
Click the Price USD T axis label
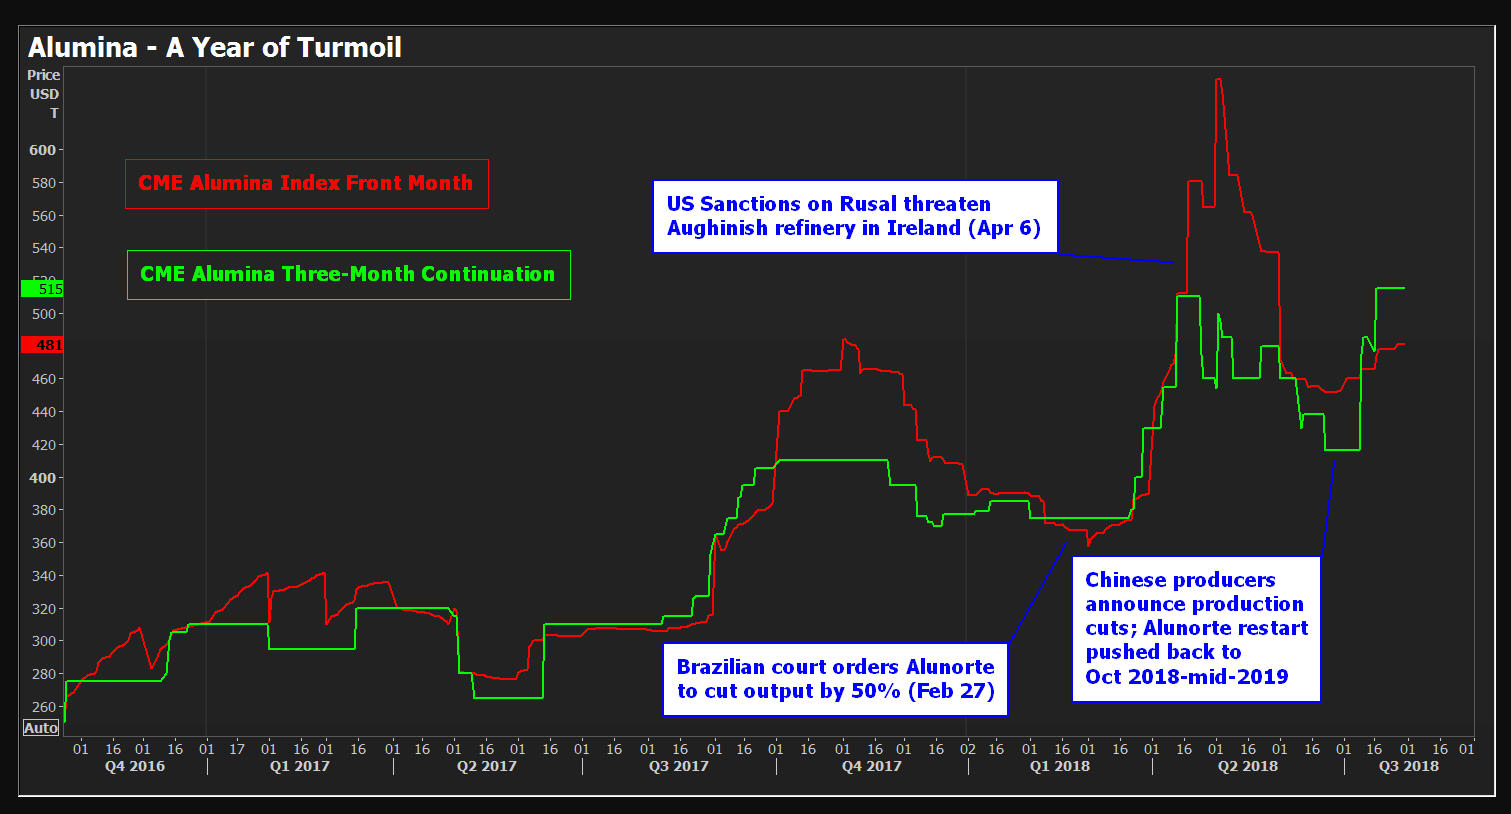pyautogui.click(x=44, y=94)
